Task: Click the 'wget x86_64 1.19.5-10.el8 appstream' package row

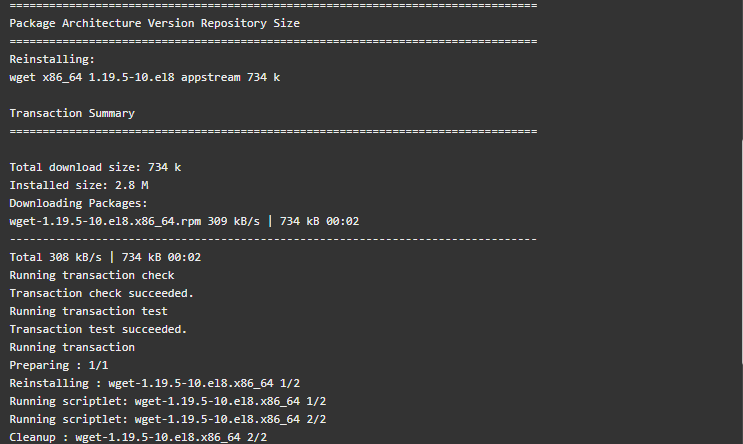Action: coord(145,77)
